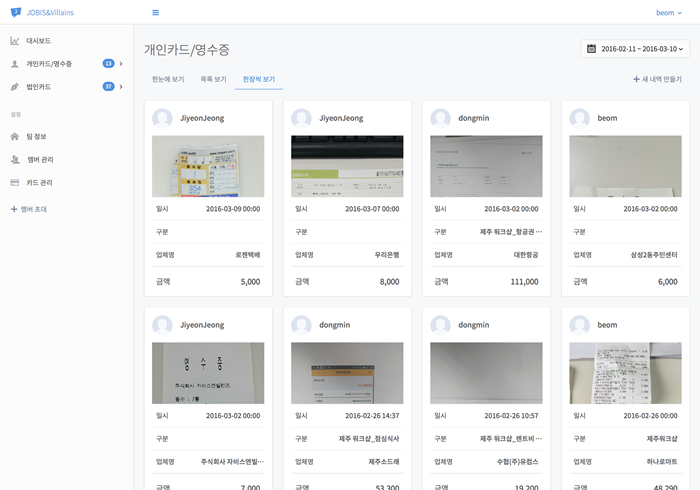Toggle the hamburger menu icon
Image resolution: width=700 pixels, height=490 pixels.
[x=155, y=12]
